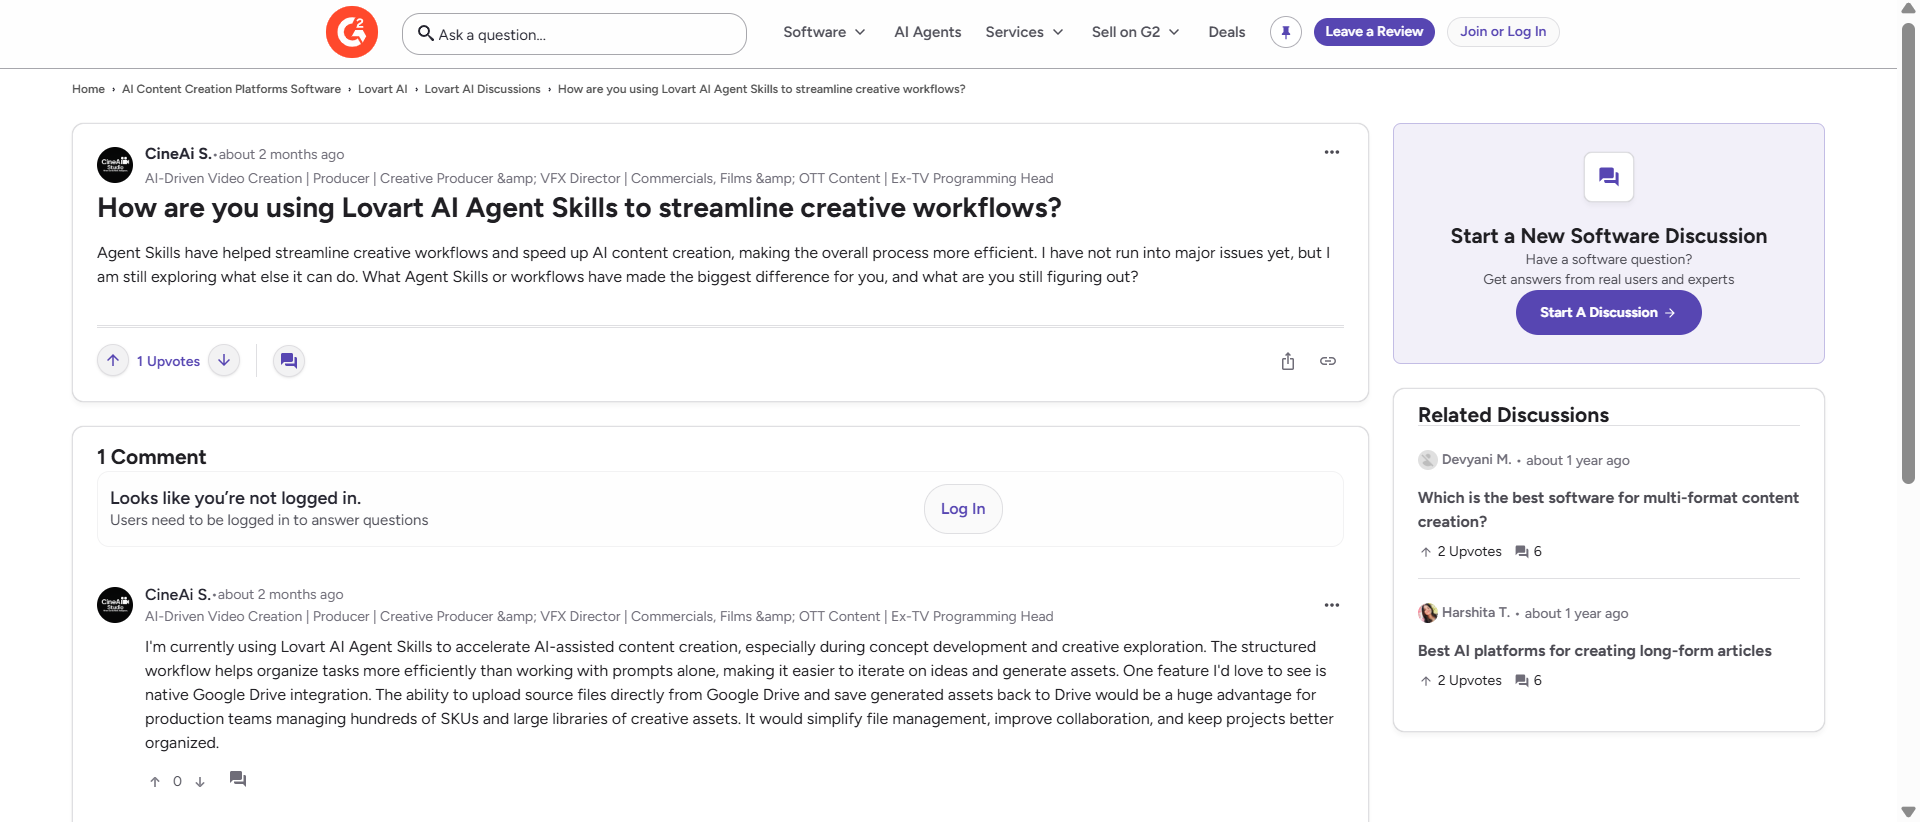Open the question's three-dot options menu
The height and width of the screenshot is (822, 1920).
1332,152
